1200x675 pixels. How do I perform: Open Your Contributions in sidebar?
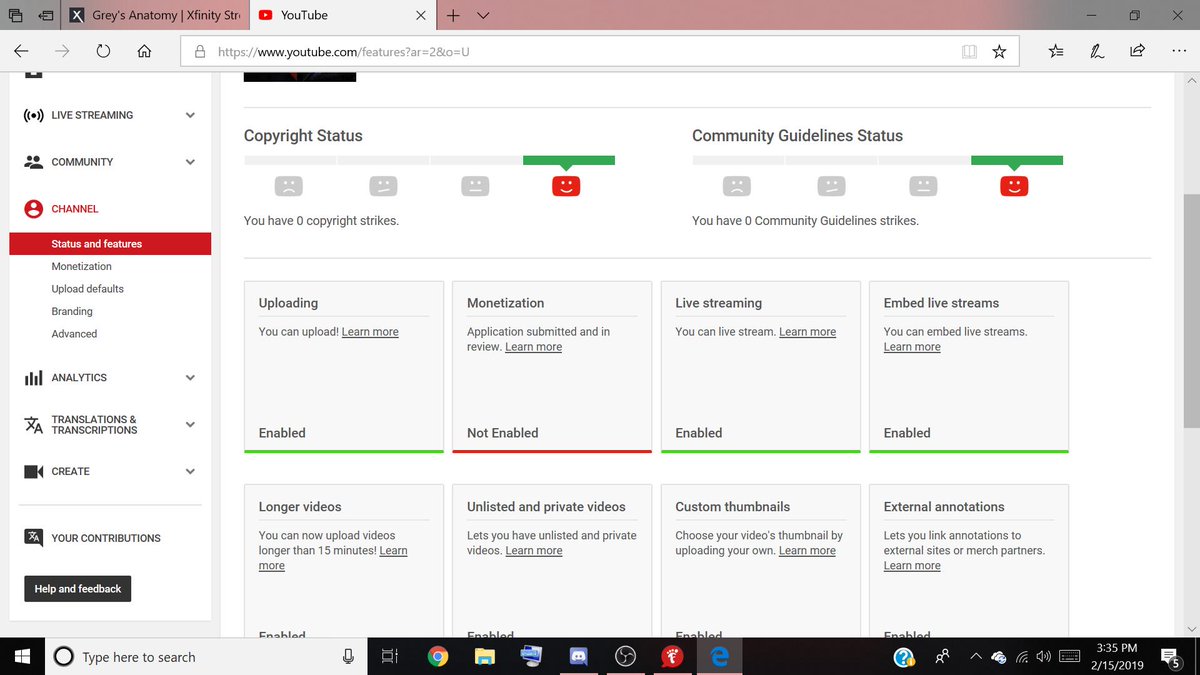[x=106, y=538]
